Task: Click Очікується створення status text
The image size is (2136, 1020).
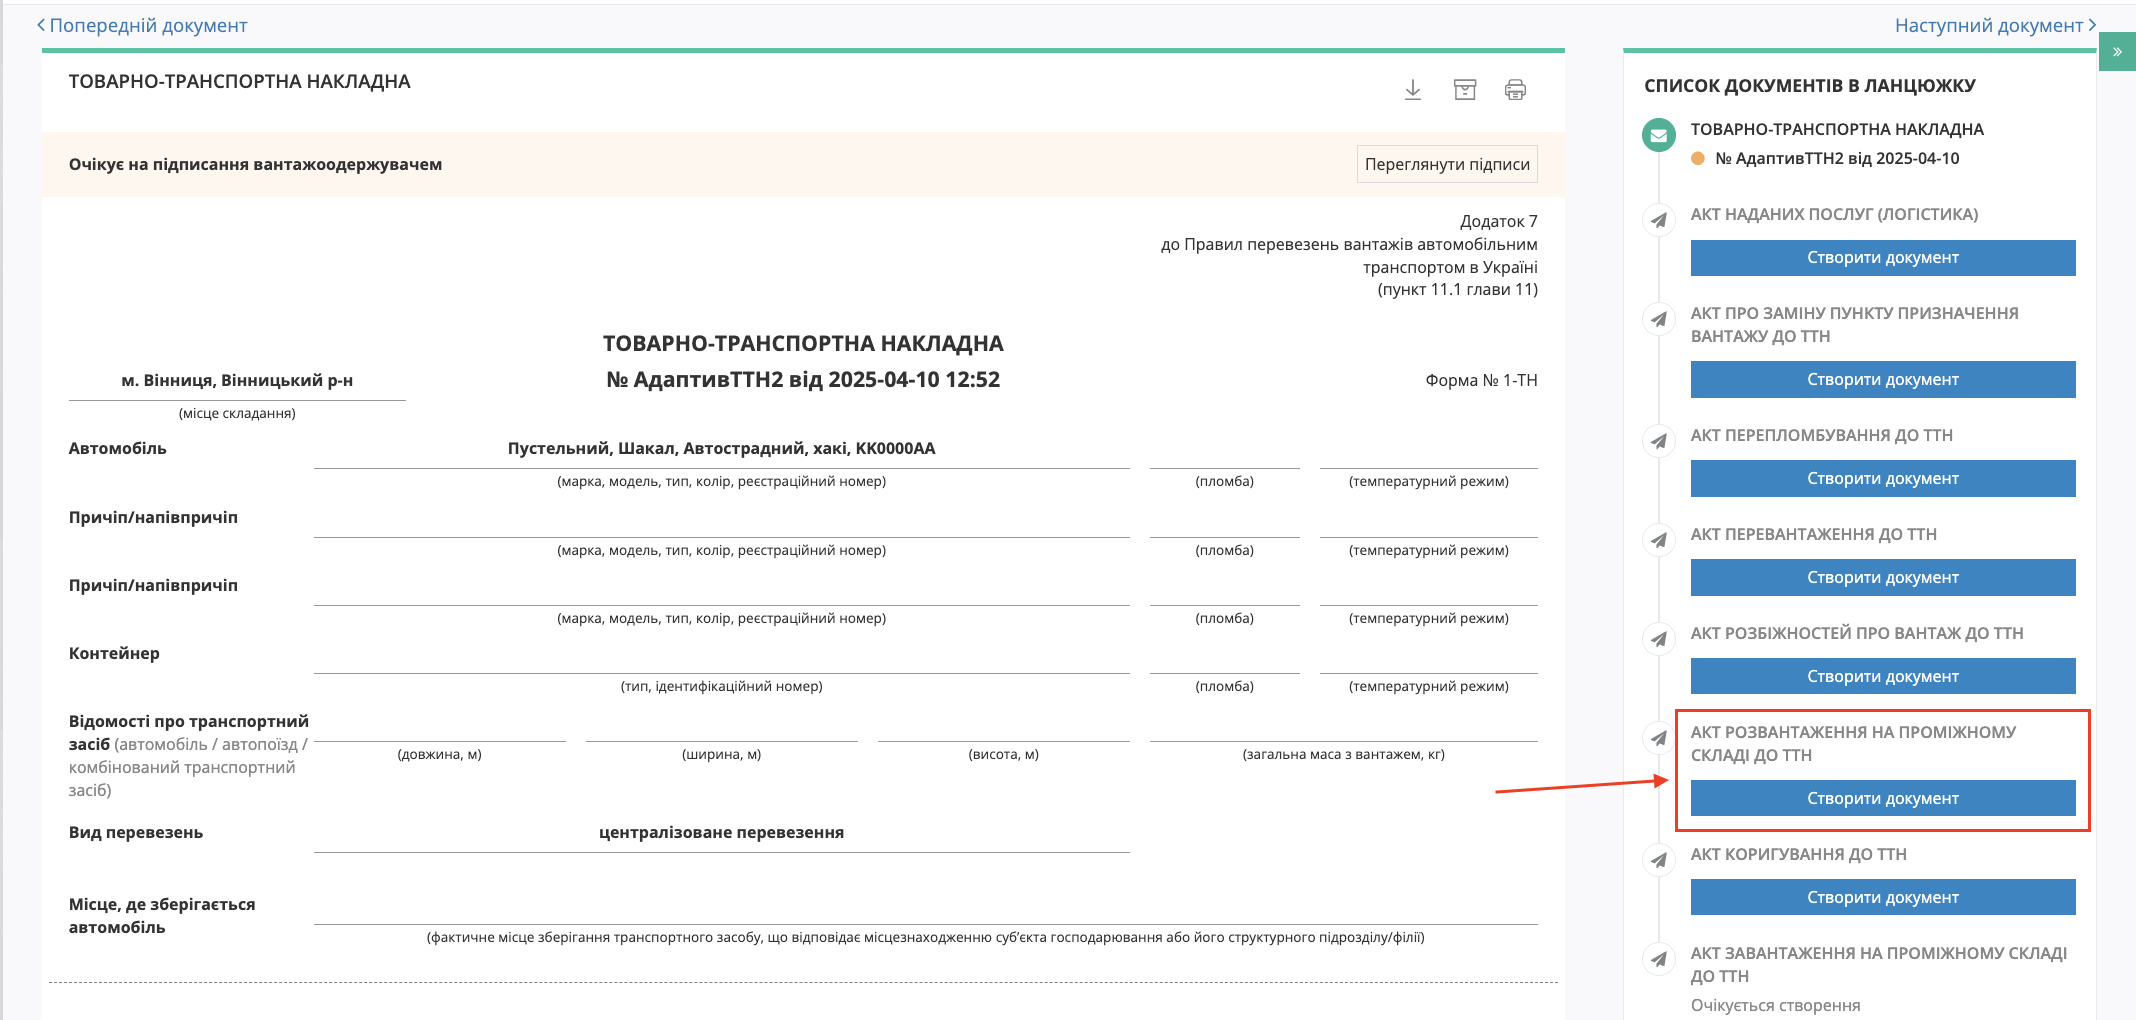Action: (x=1775, y=1005)
